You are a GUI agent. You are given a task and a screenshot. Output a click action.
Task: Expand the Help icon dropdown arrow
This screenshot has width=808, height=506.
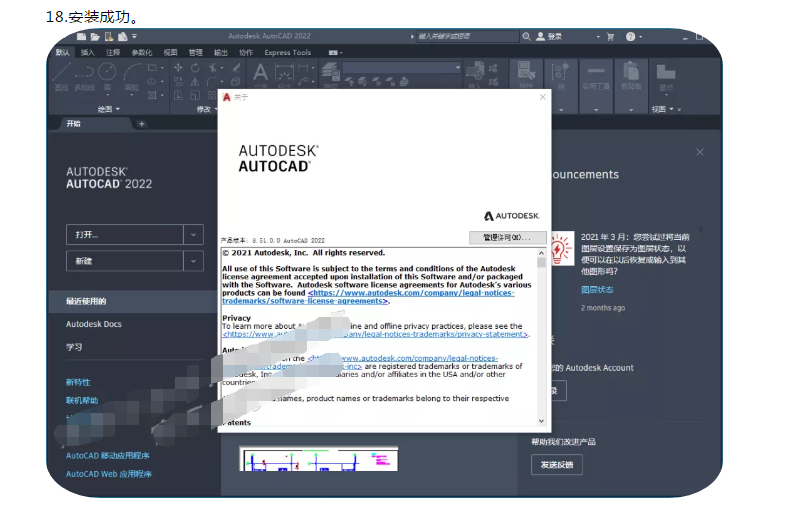(x=641, y=37)
